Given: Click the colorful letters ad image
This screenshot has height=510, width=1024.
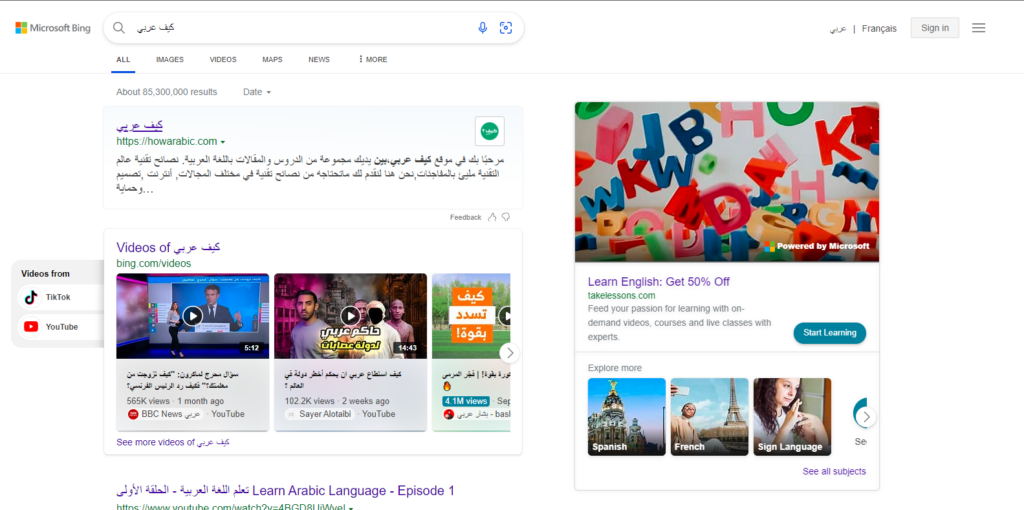Looking at the screenshot, I should point(727,182).
